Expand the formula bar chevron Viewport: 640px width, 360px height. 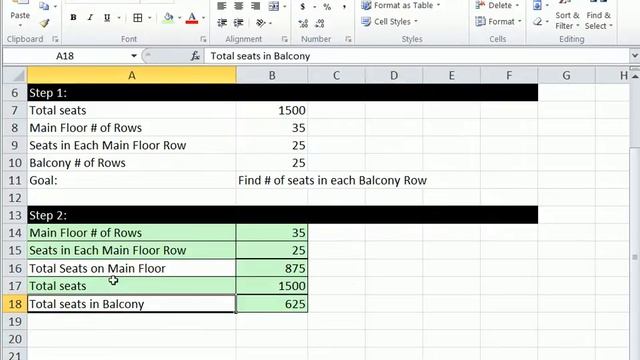click(x=634, y=56)
